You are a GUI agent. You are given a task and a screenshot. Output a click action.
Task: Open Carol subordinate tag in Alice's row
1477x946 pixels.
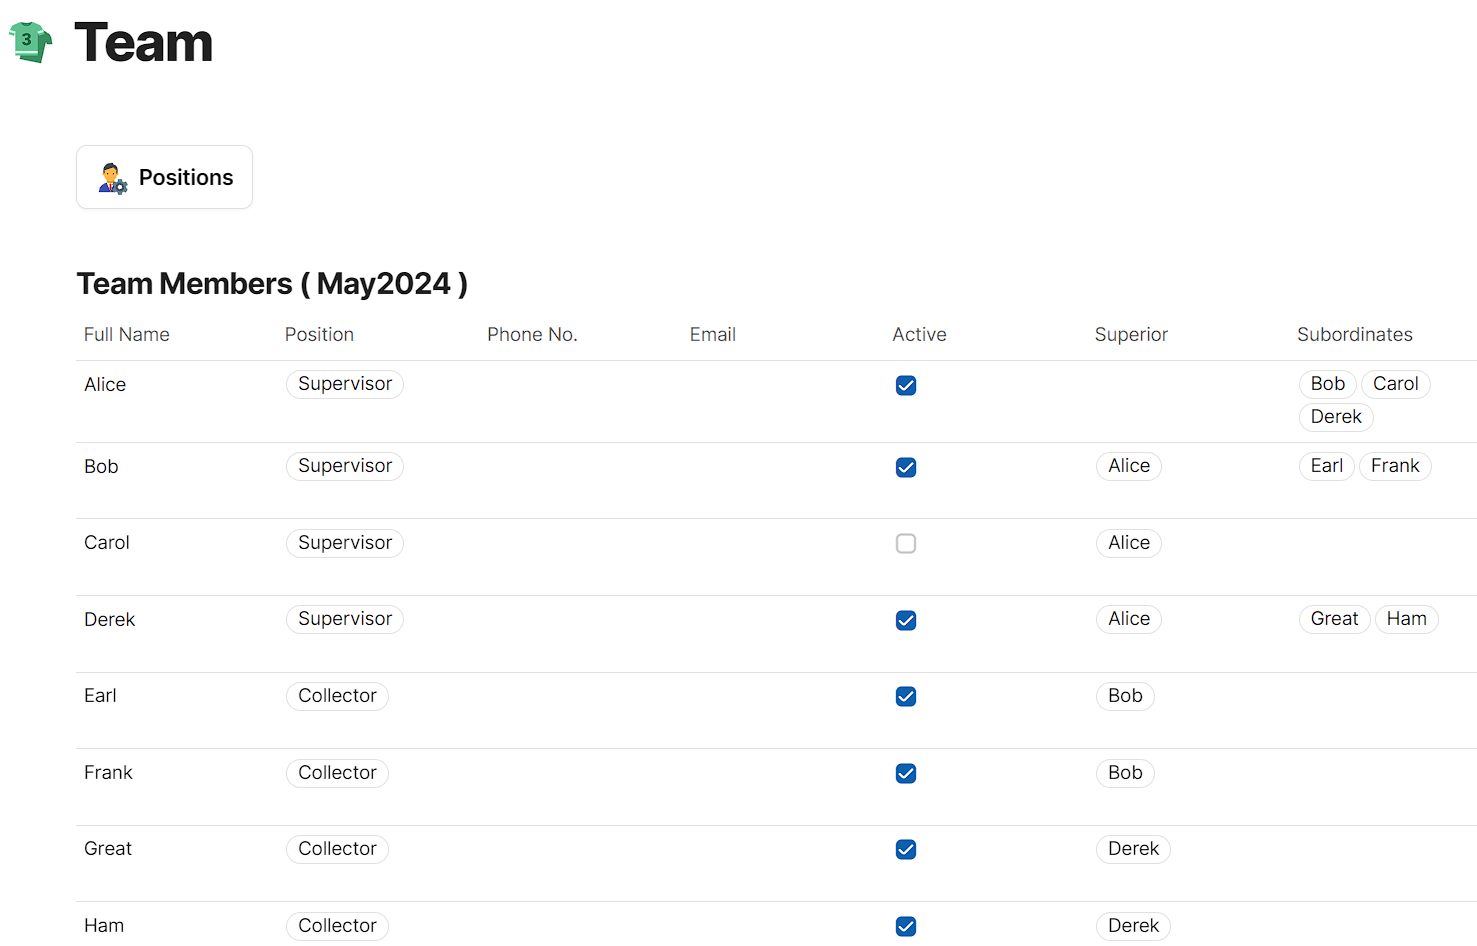tap(1395, 384)
